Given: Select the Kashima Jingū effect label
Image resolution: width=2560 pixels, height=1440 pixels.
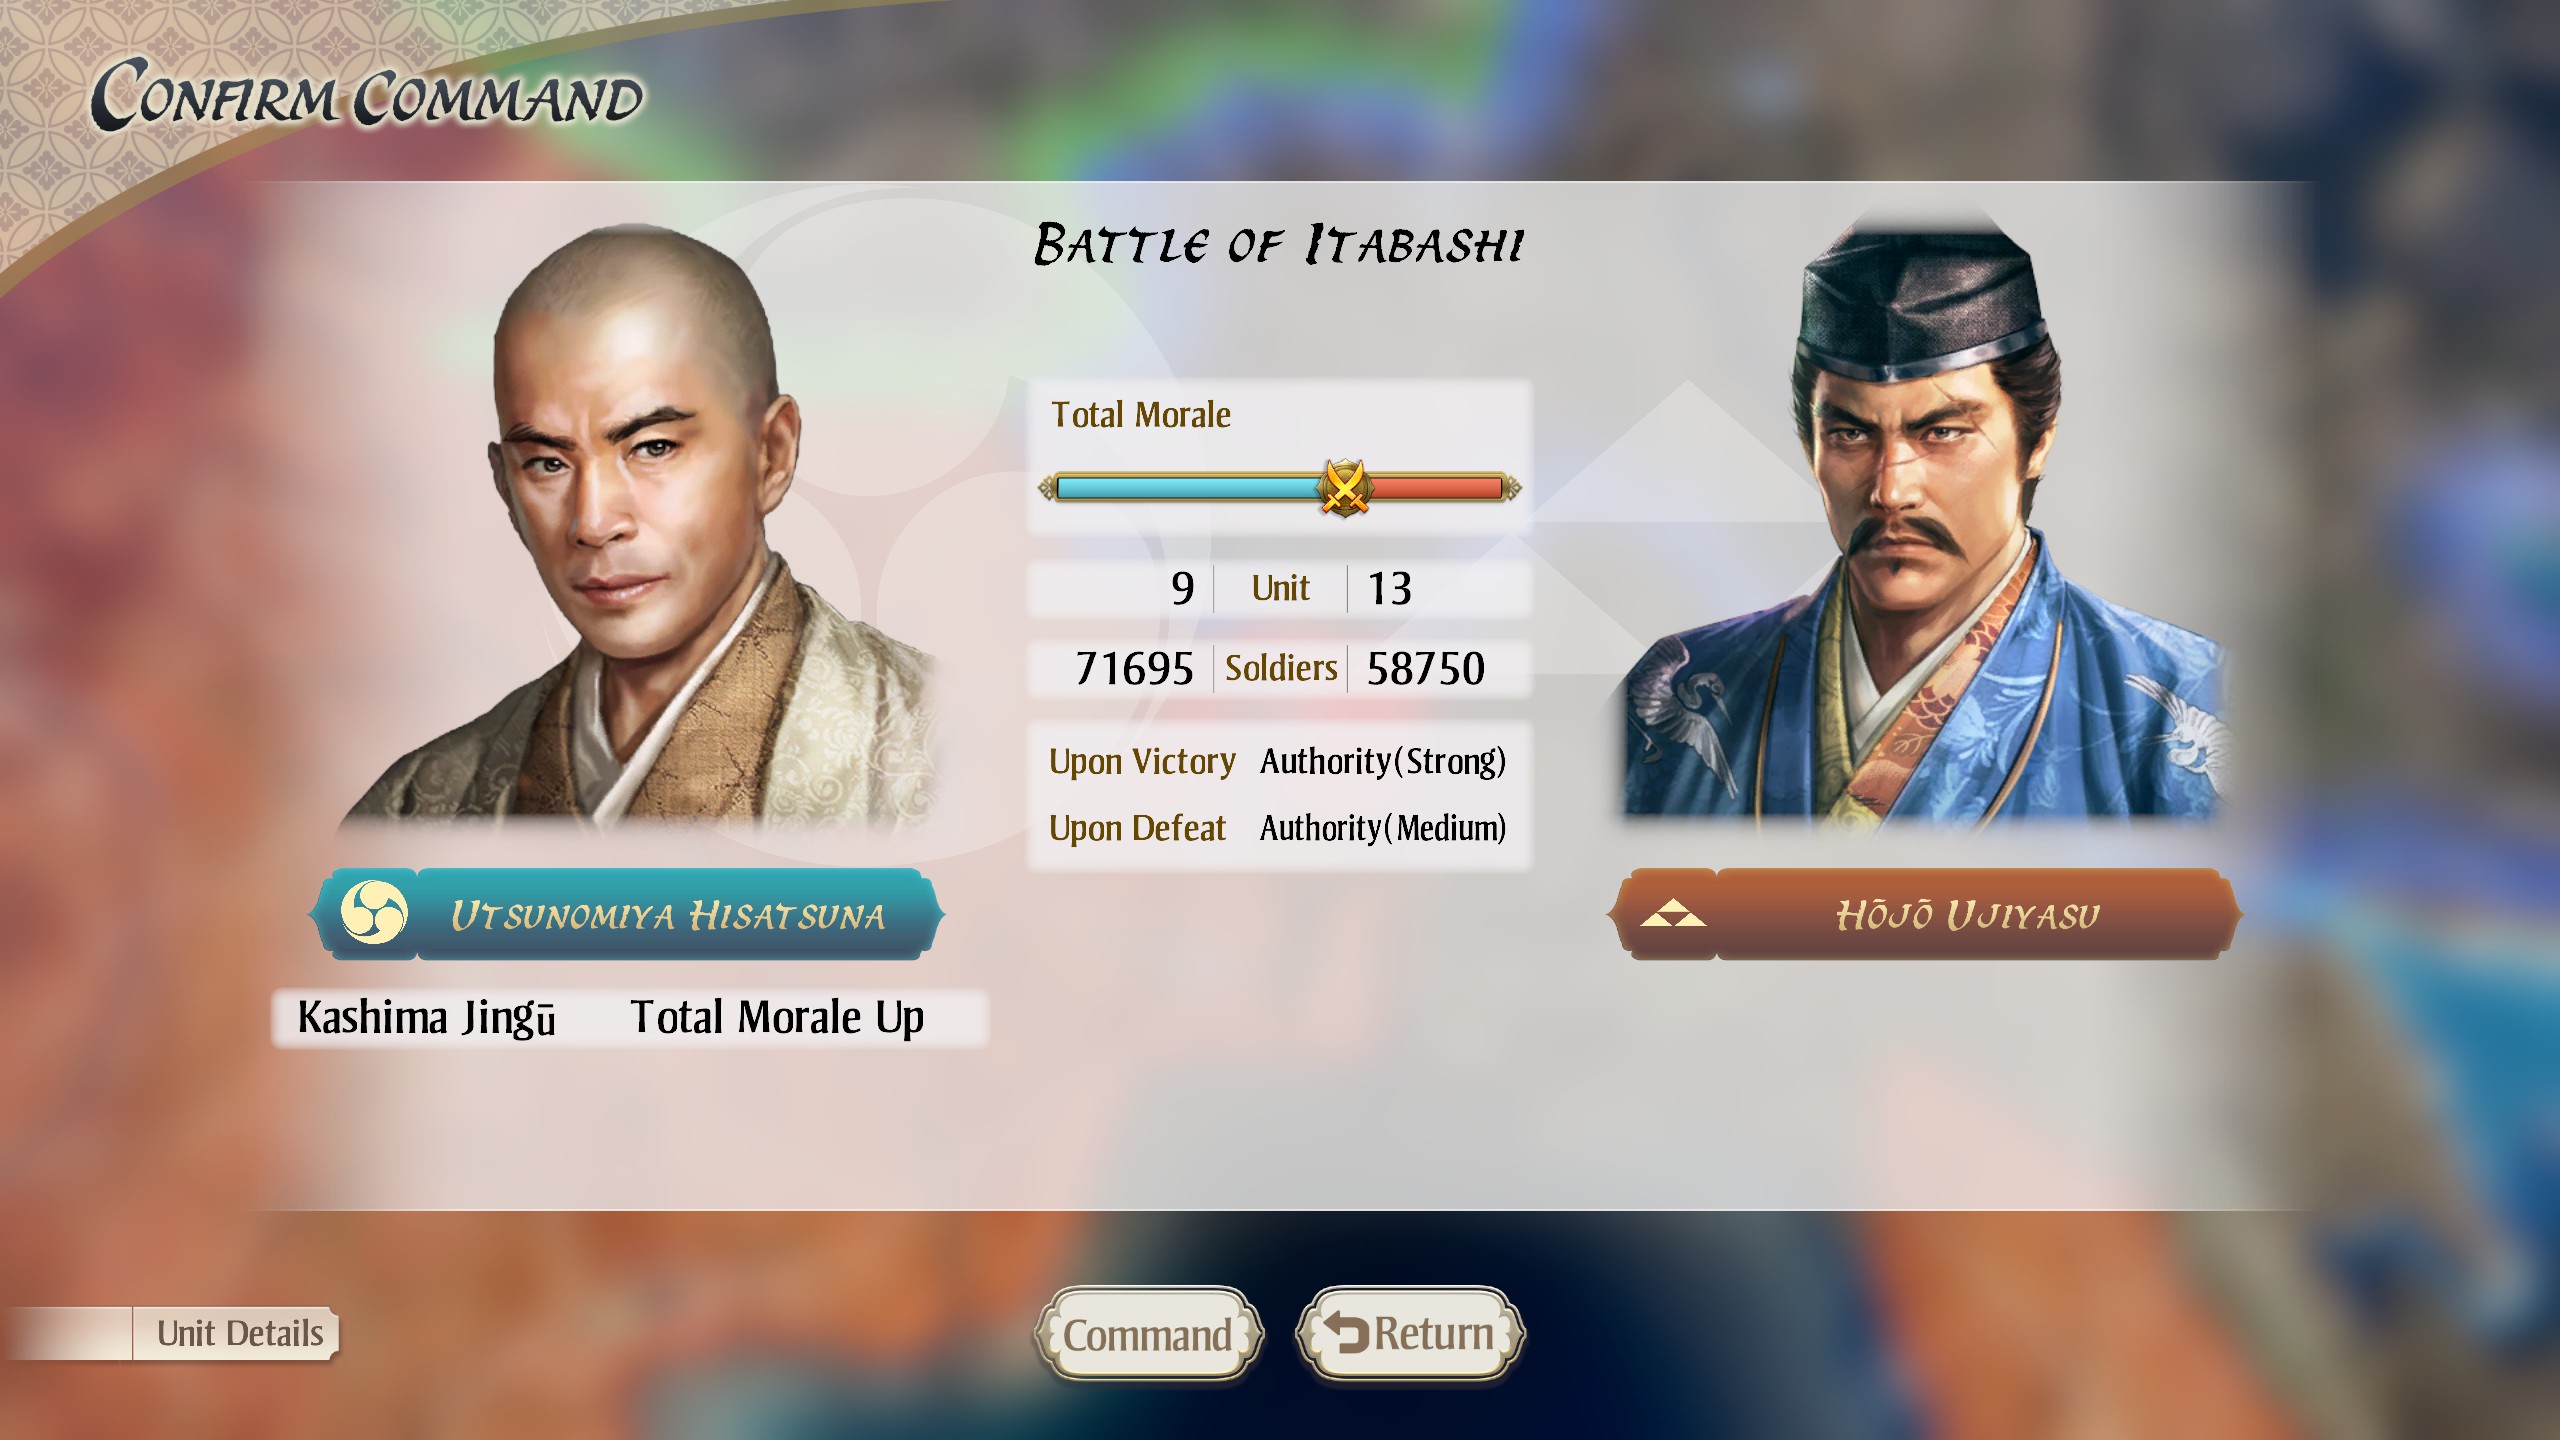Looking at the screenshot, I should point(427,1018).
